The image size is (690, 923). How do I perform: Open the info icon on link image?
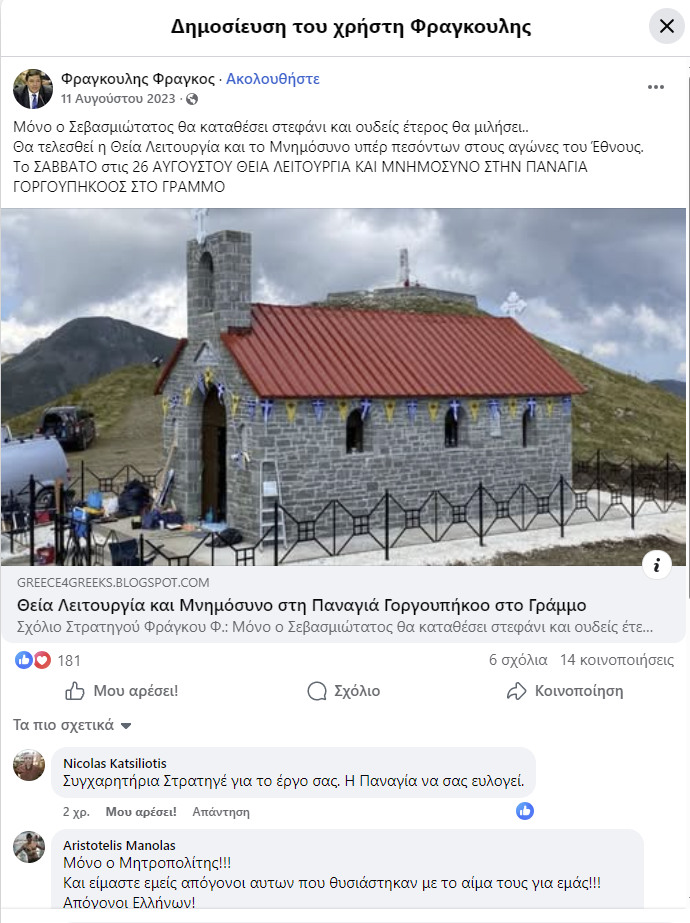coord(656,565)
